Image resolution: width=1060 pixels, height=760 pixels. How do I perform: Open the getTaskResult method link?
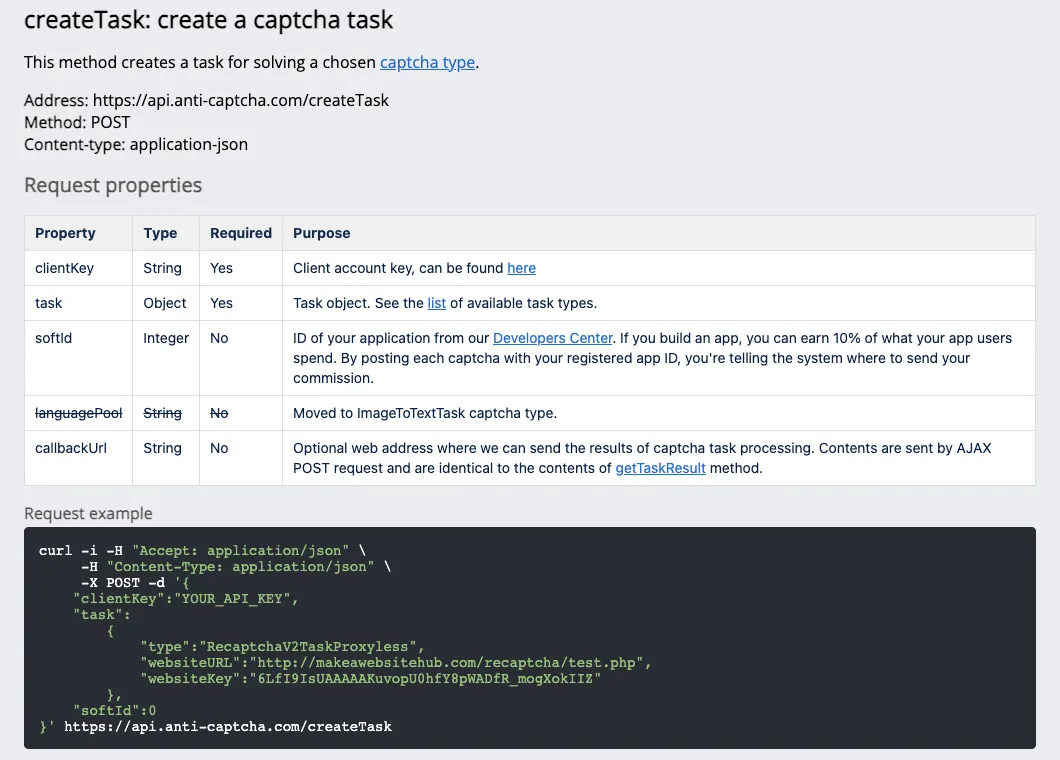click(660, 468)
